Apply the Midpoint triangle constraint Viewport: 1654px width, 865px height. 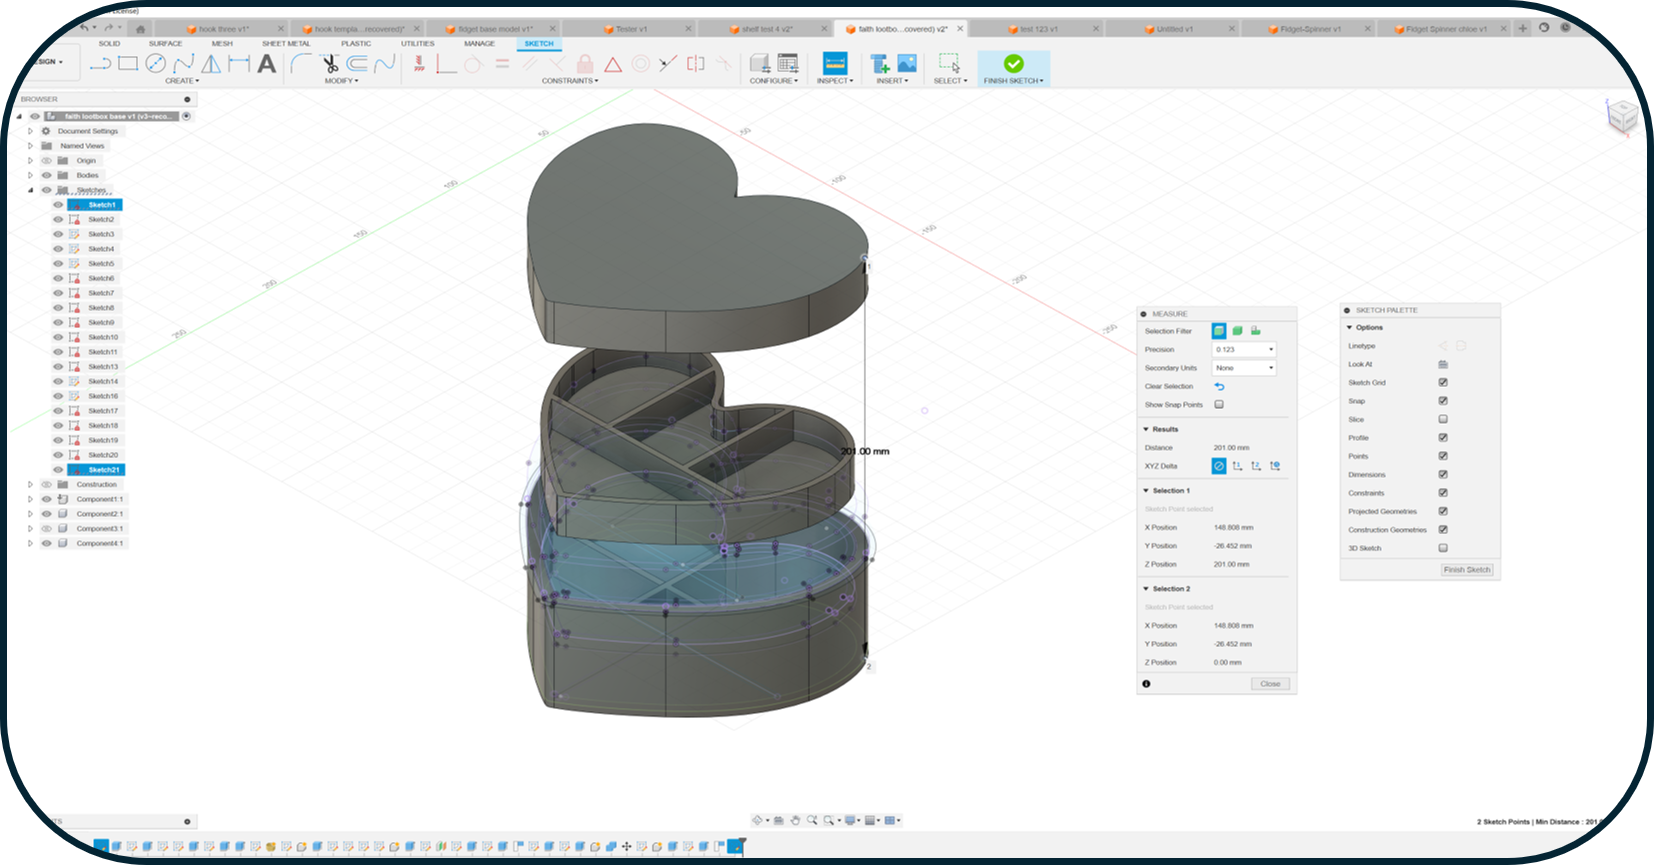tap(613, 64)
